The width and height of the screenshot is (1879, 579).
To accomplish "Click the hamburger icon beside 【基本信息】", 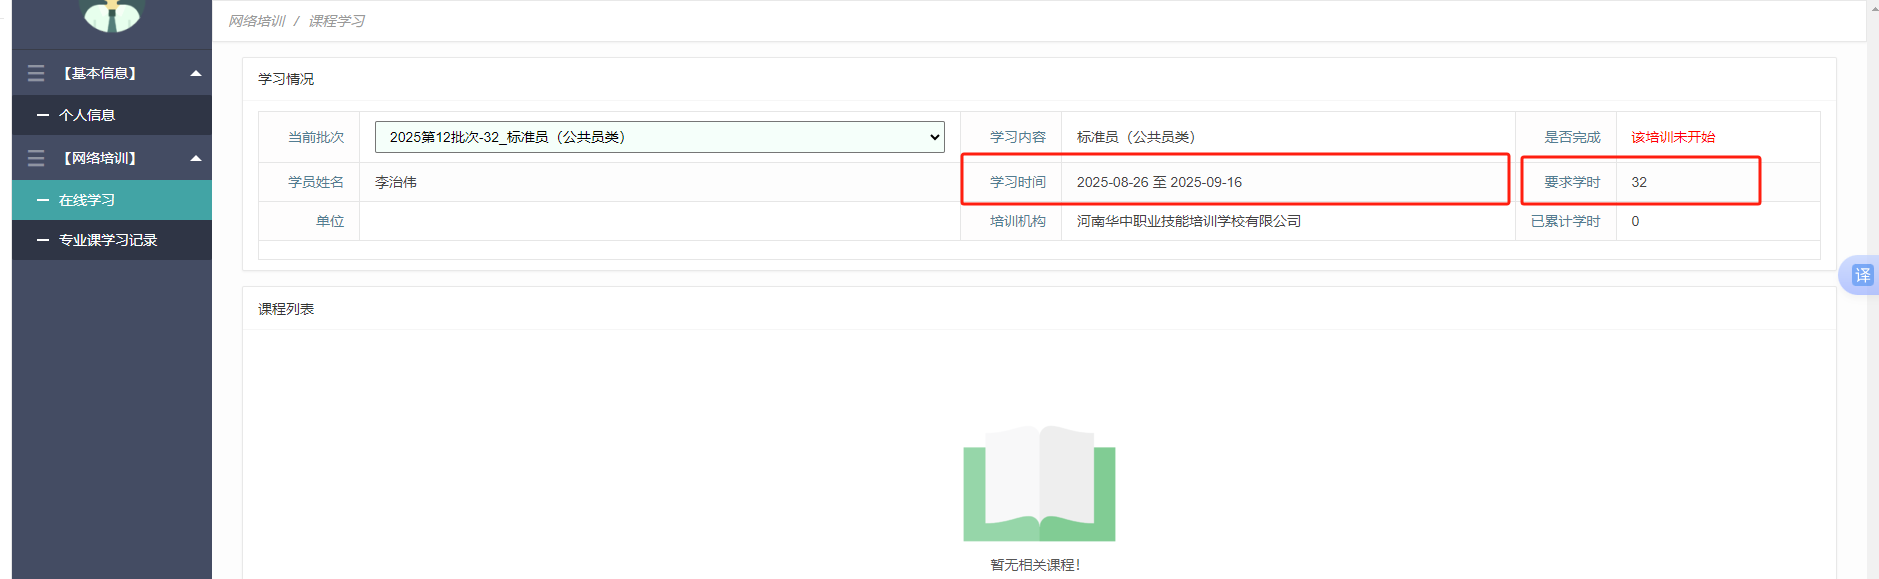I will [36, 73].
